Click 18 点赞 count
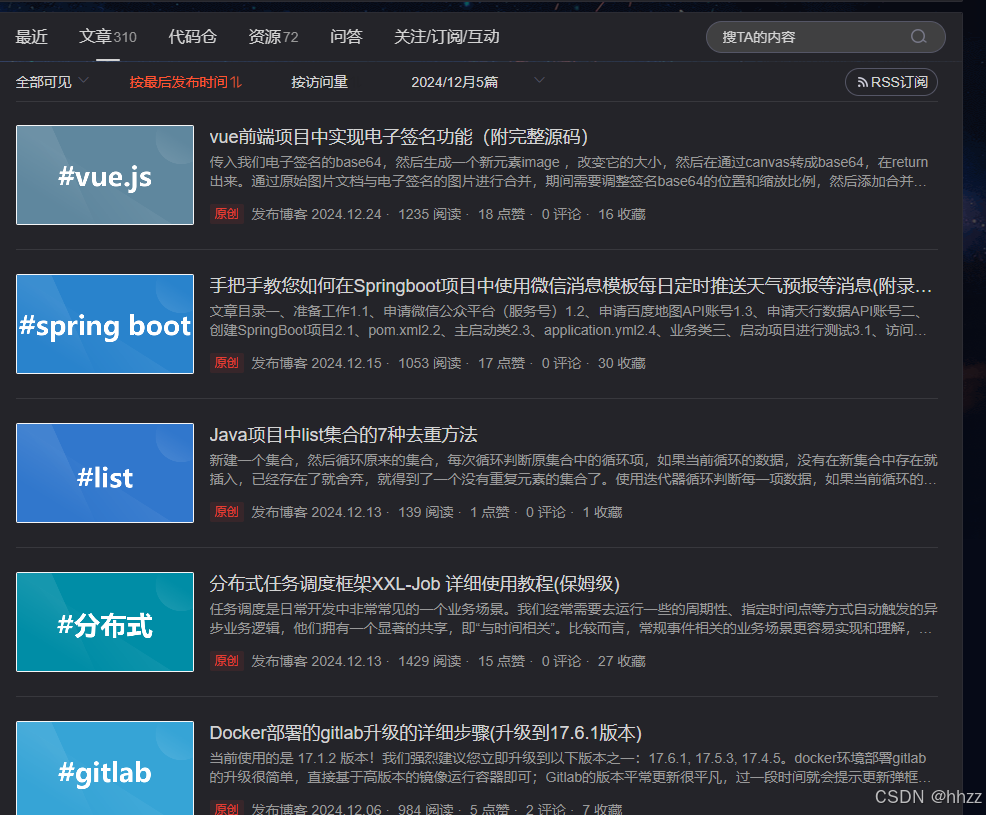986x815 pixels. (x=501, y=214)
